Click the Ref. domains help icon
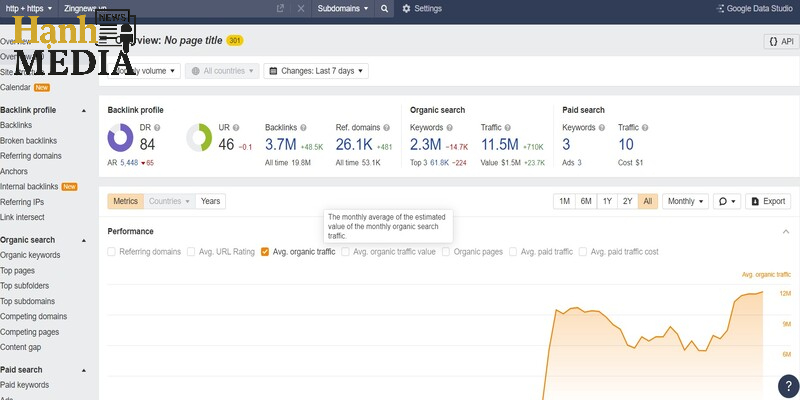Screen dimensions: 800x400 pos(387,128)
